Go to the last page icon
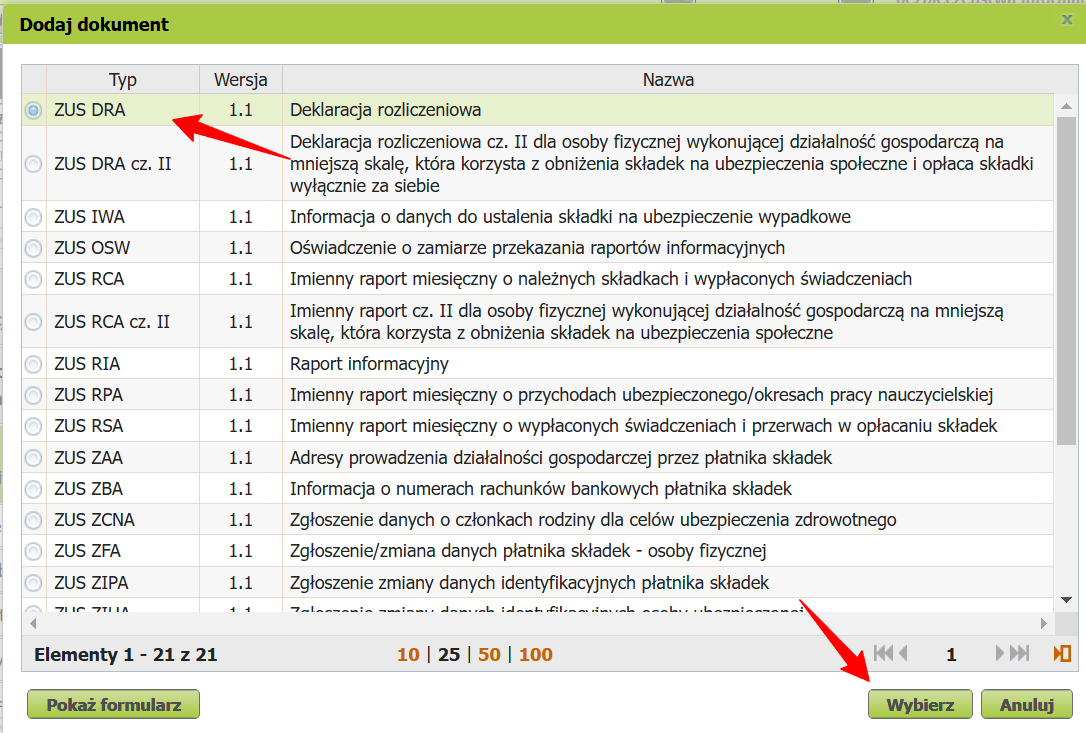 [1020, 653]
